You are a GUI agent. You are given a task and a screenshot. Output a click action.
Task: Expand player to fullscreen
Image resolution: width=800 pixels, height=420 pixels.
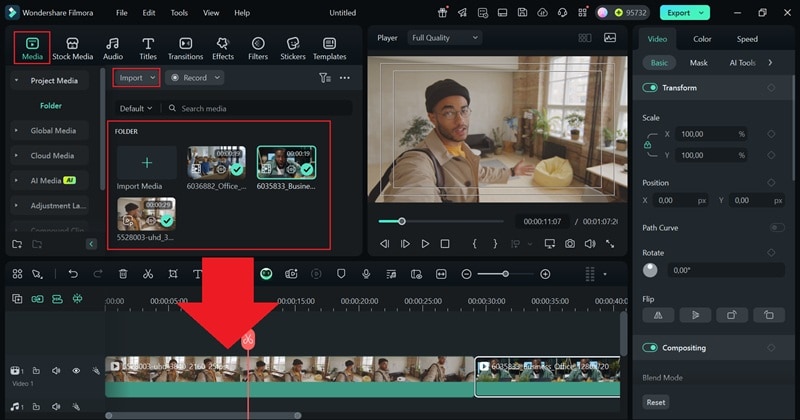pyautogui.click(x=610, y=244)
